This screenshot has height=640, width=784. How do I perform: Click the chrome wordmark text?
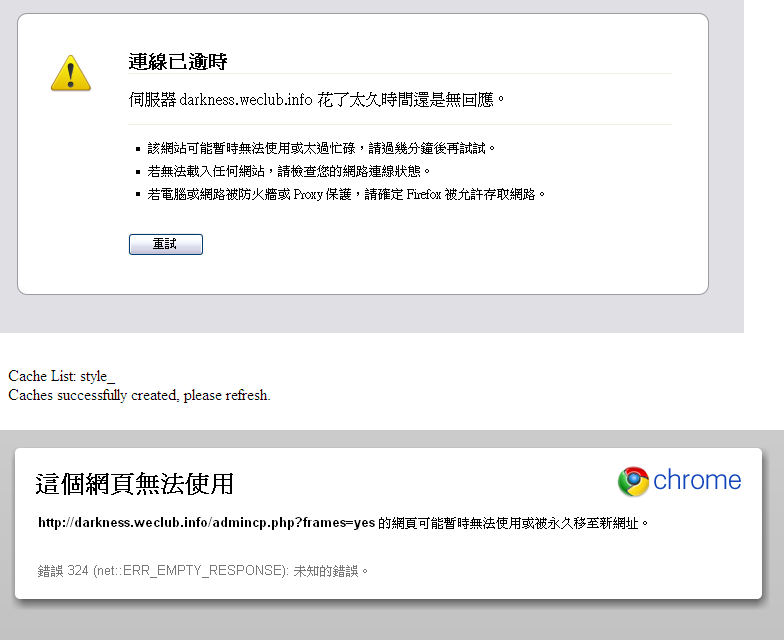[697, 480]
